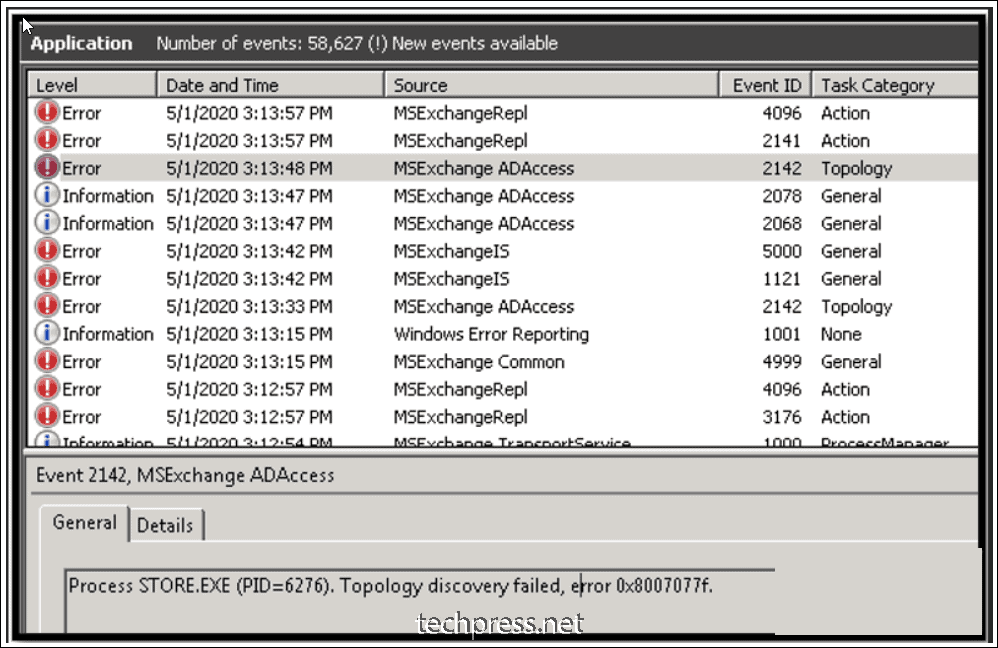Select the Event ID 3176 cell
Screen dimensions: 998x648
coord(782,417)
